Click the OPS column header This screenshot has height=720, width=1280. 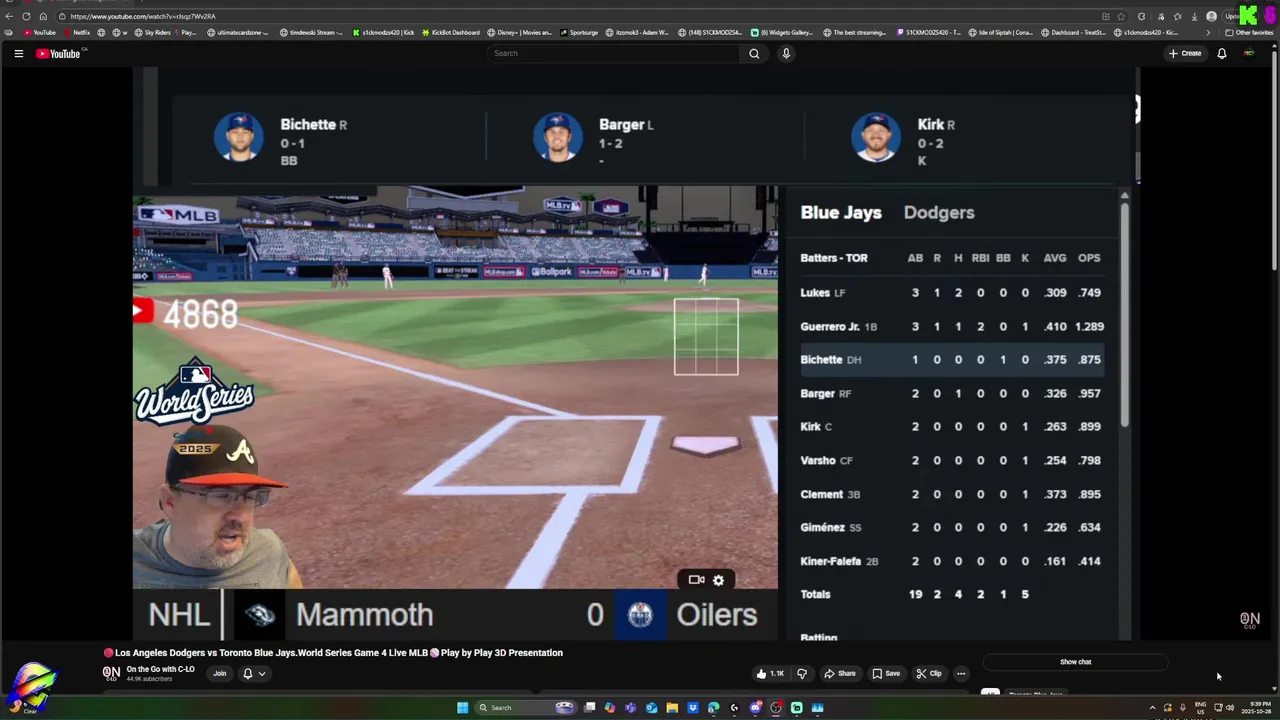coord(1089,258)
